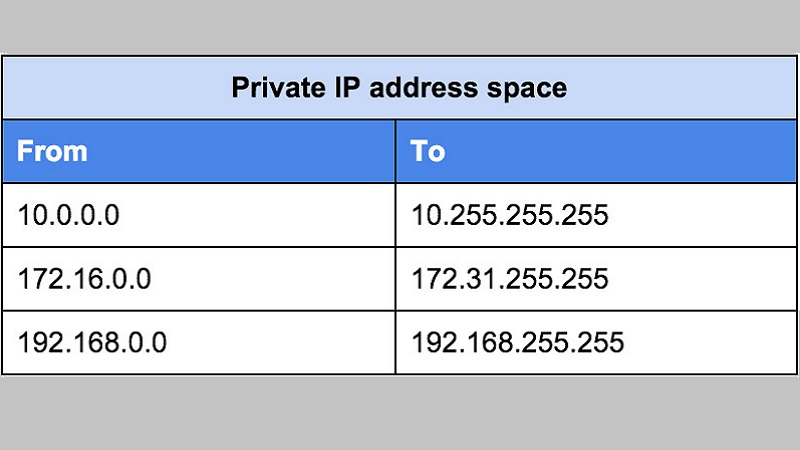Click the "Private IP address space" title

coord(399,88)
